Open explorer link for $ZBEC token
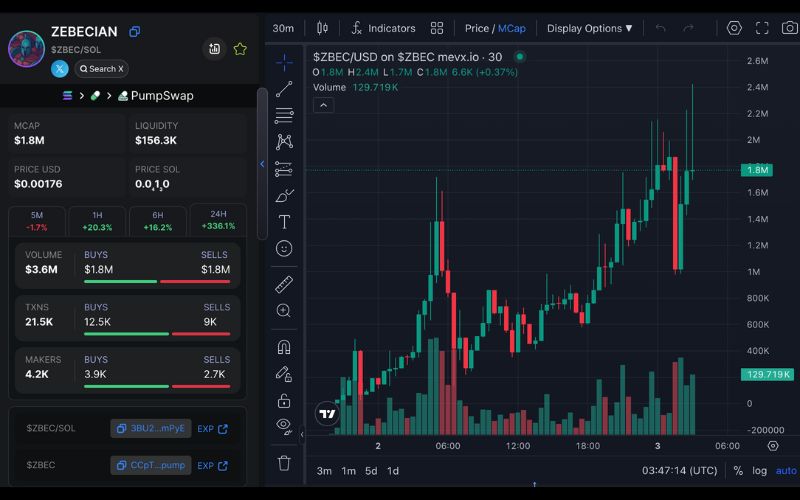Viewport: 800px width, 500px height. [212, 466]
